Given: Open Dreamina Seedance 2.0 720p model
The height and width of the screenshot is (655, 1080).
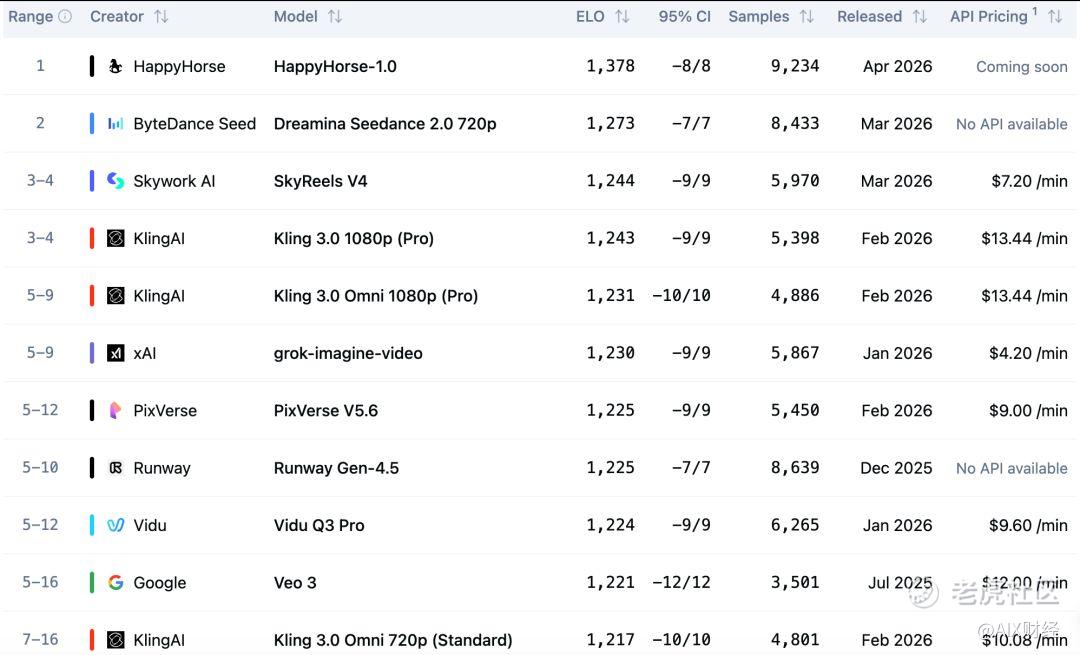Looking at the screenshot, I should [385, 124].
